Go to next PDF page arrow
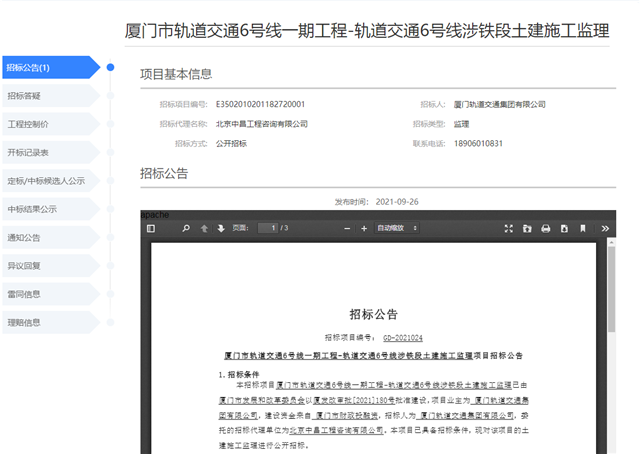 [221, 229]
